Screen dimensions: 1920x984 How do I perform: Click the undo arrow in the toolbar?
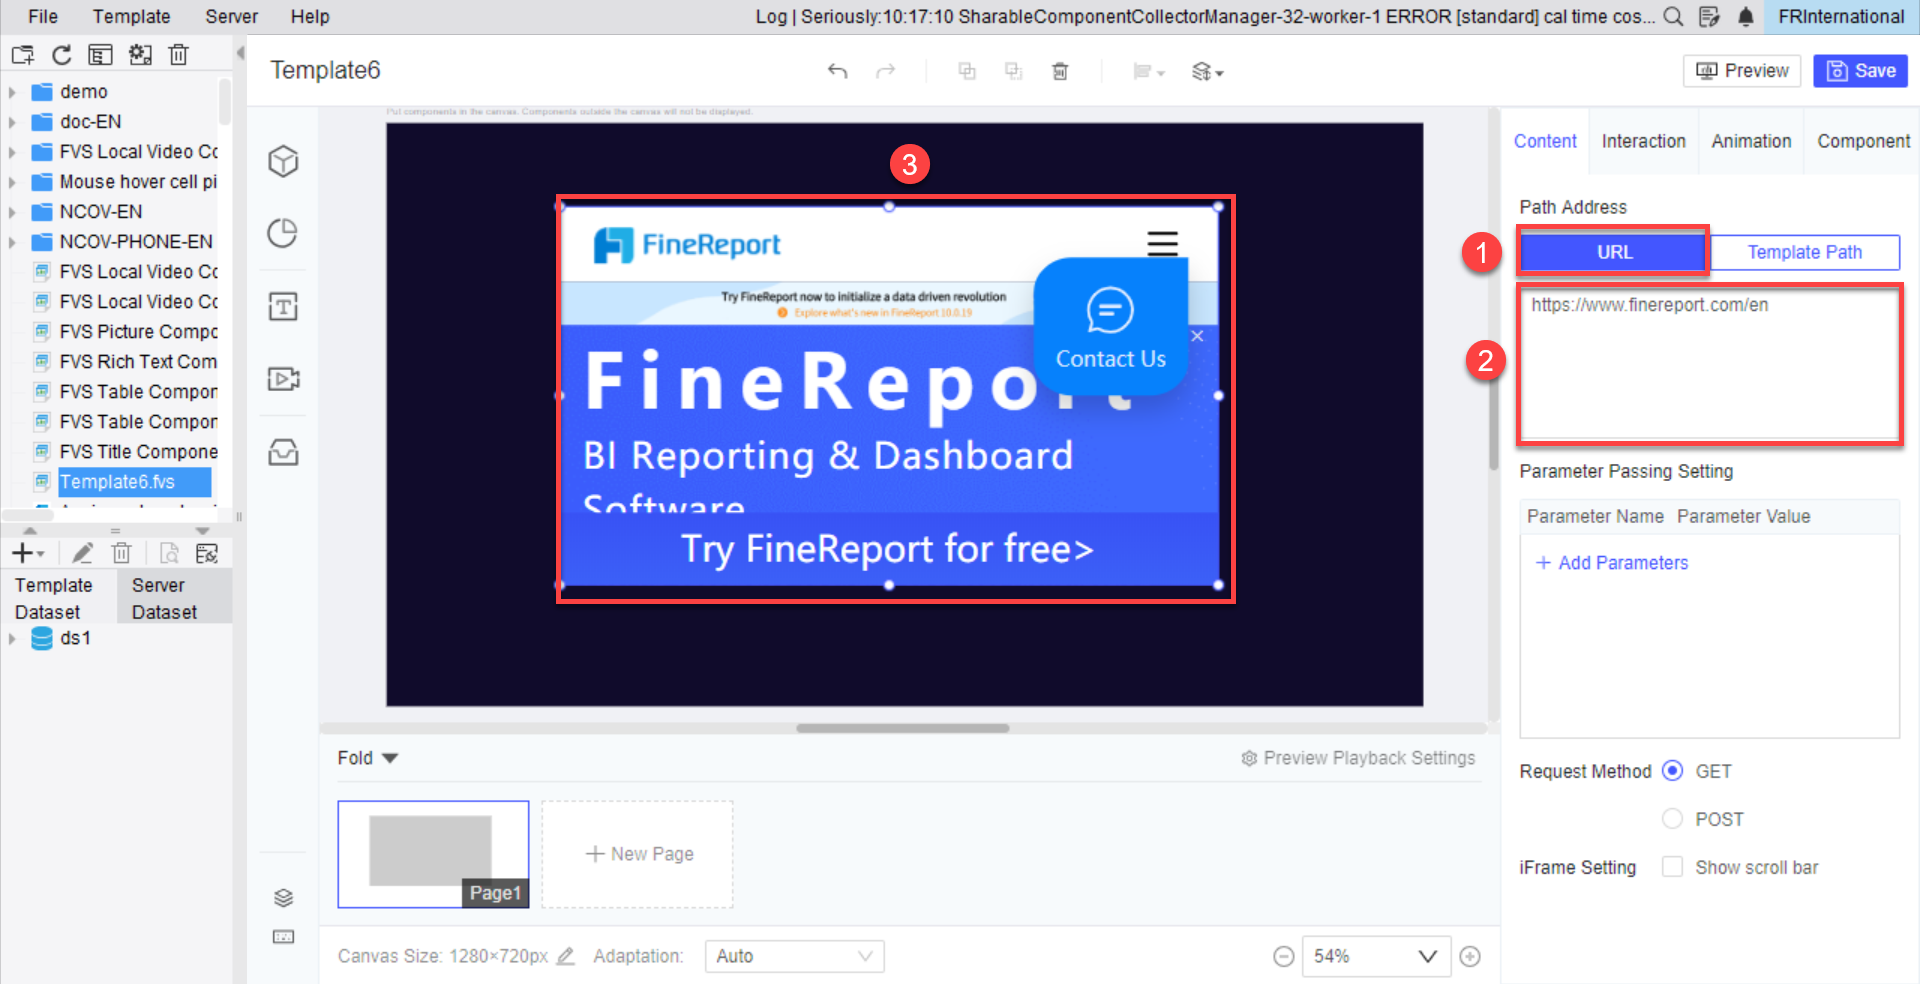(838, 71)
